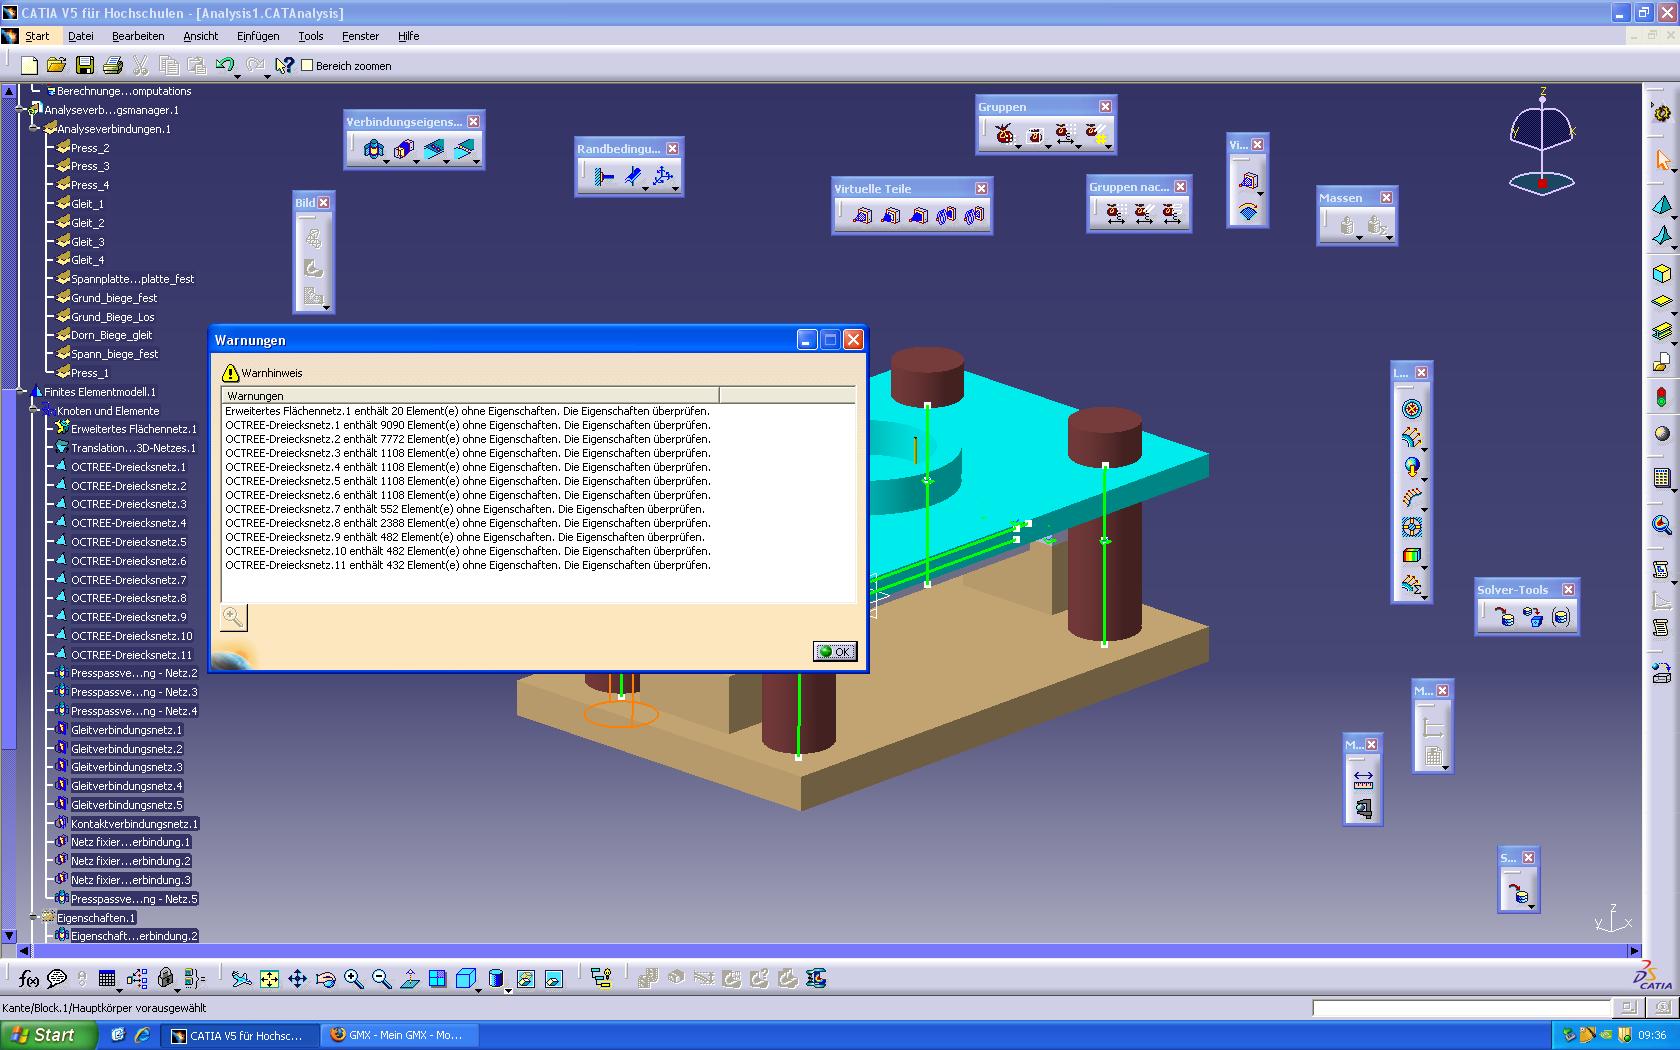Collapse the Analyseverbindungen.1 tree node
1680x1050 pixels.
pos(34,129)
